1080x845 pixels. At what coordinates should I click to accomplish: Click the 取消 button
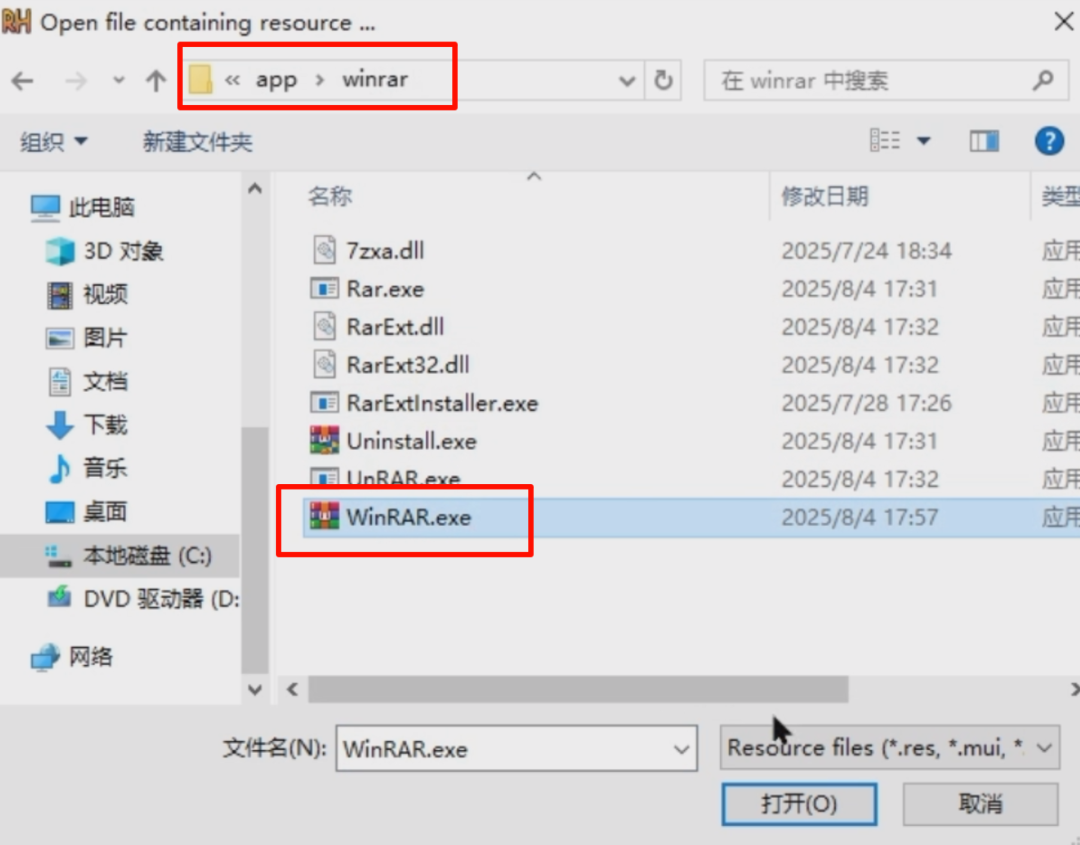980,803
